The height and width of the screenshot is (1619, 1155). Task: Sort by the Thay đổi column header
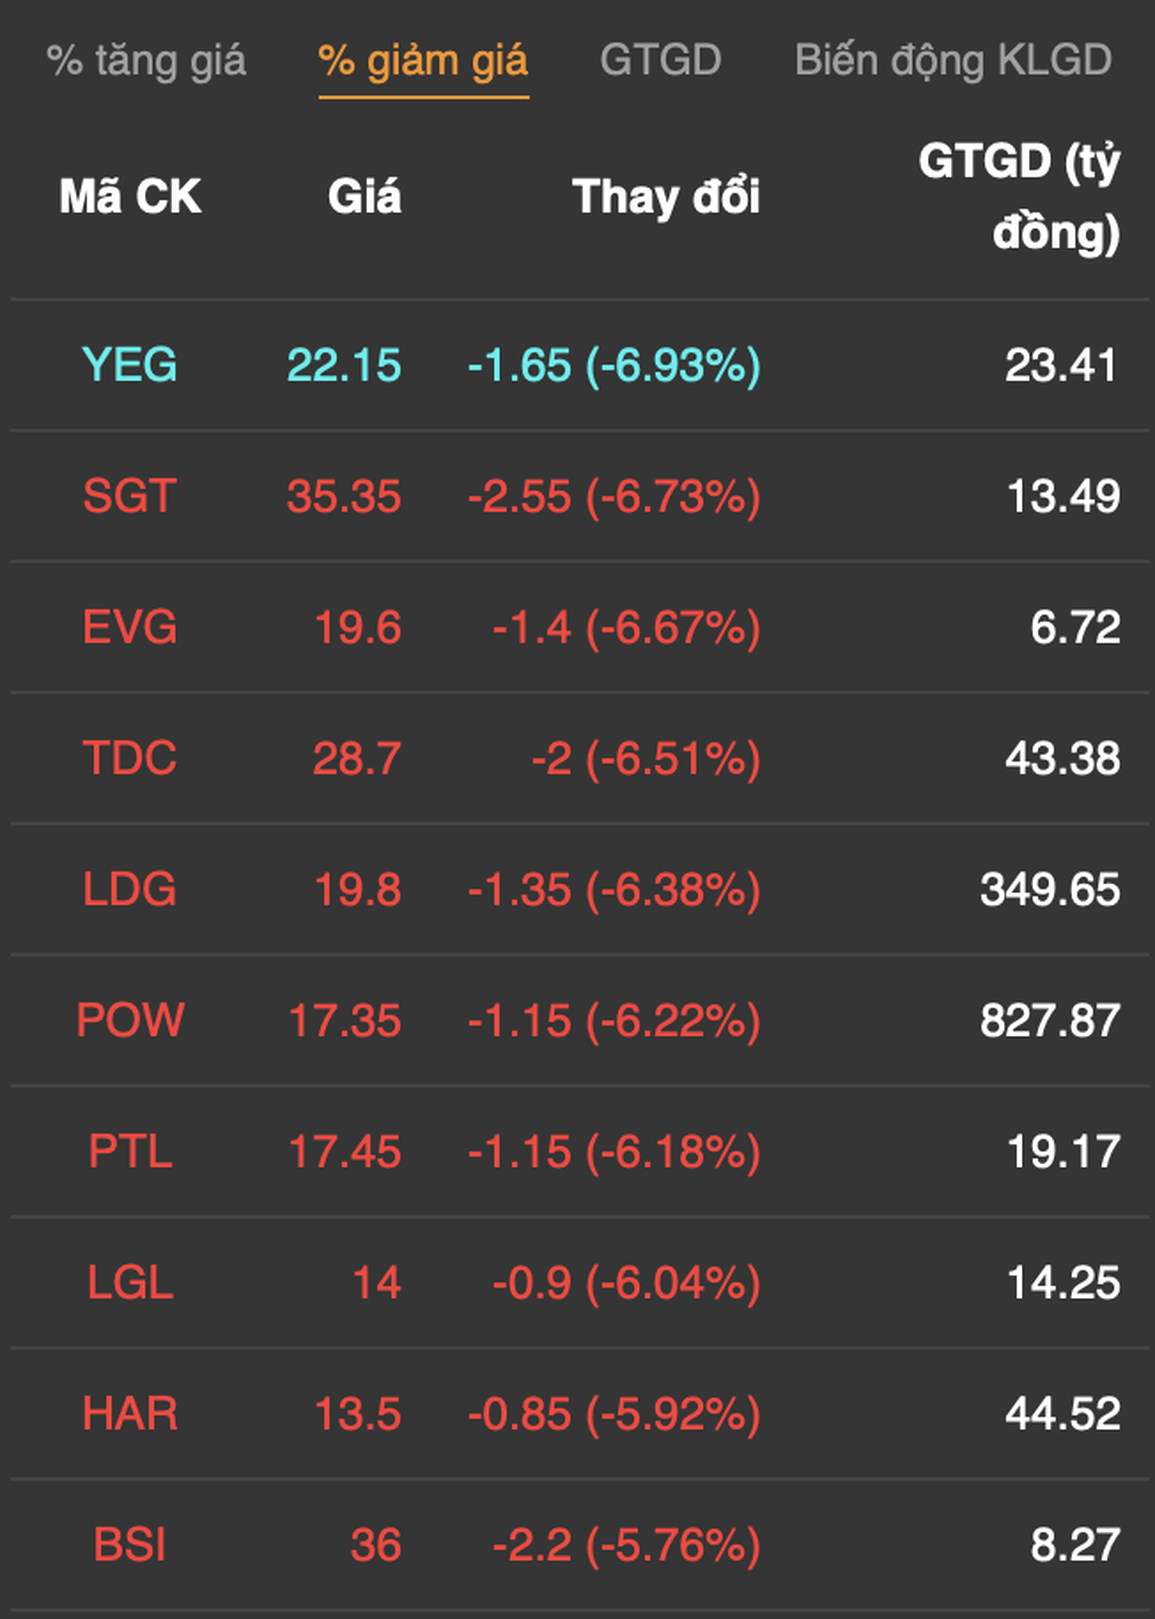[666, 197]
